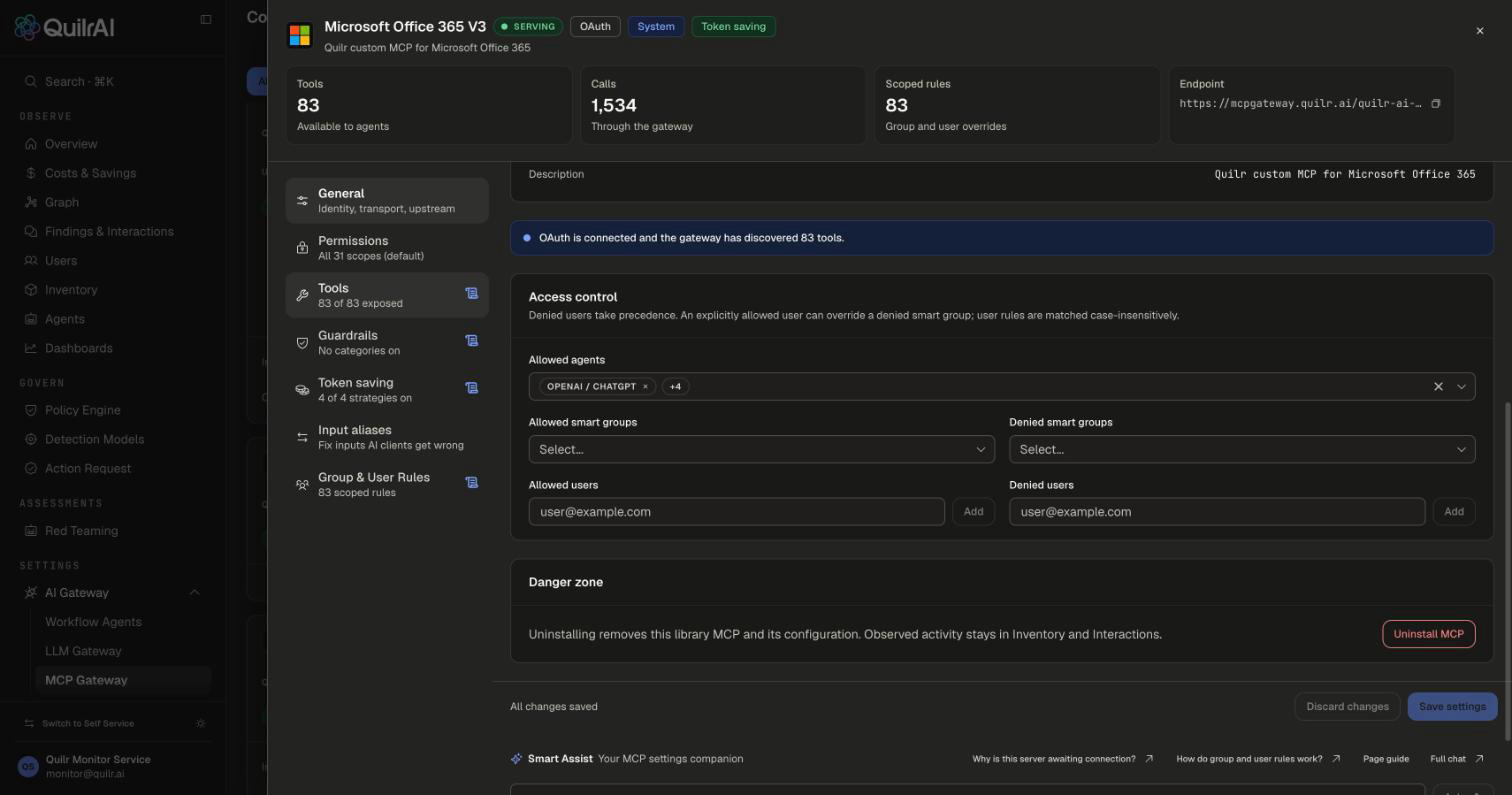Open the Input aliases tab
This screenshot has width=1512, height=795.
pos(387,437)
